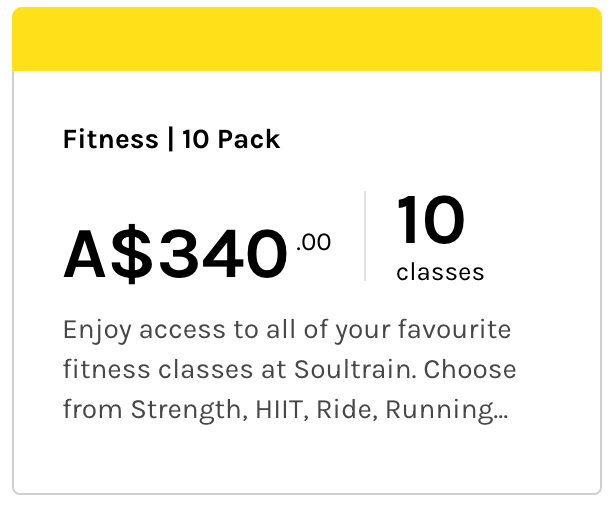Click the large number 10

pos(431,221)
